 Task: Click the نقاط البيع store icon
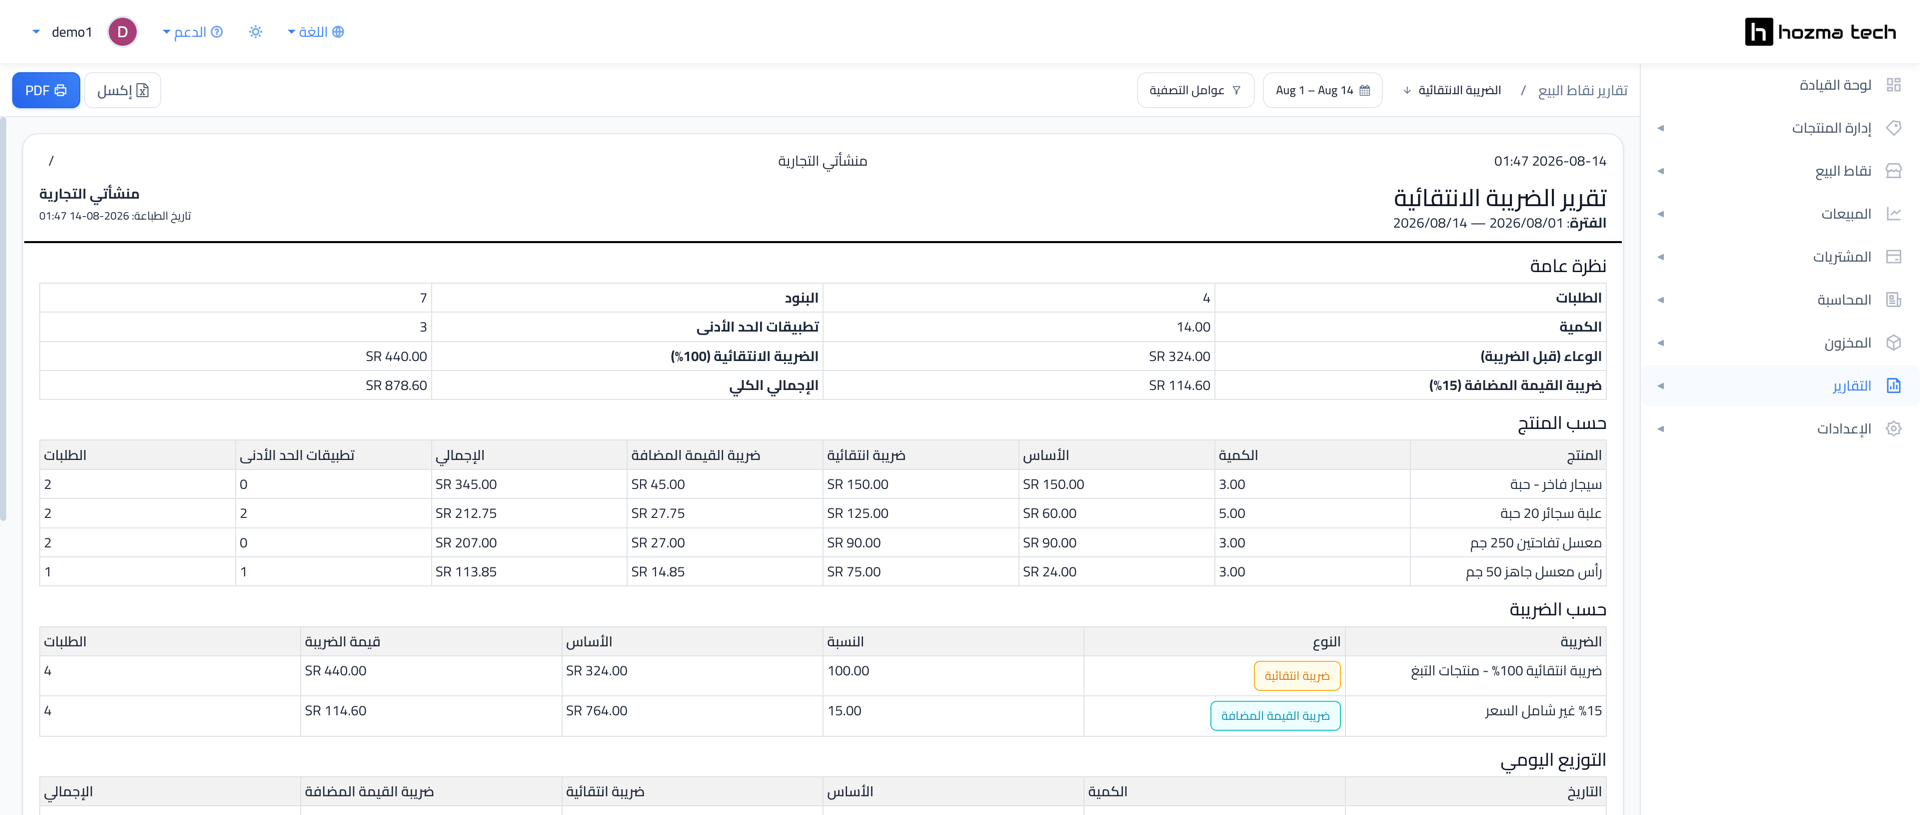(1893, 171)
